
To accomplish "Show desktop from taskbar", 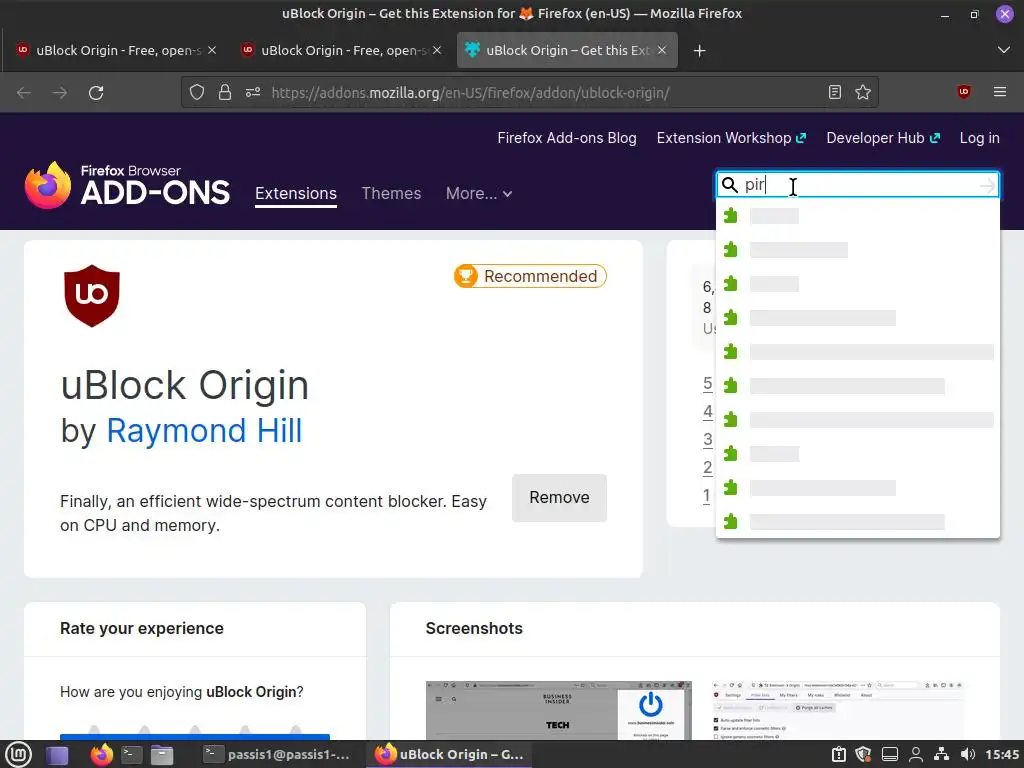I will click(x=57, y=755).
